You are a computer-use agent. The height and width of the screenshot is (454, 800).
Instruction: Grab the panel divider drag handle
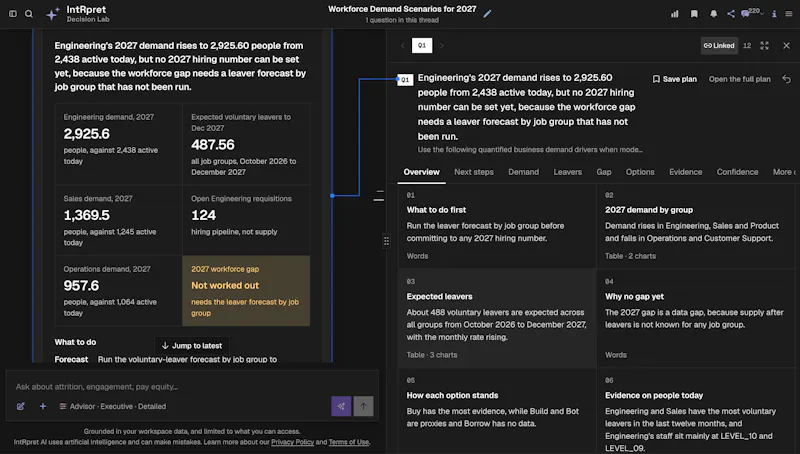[386, 241]
